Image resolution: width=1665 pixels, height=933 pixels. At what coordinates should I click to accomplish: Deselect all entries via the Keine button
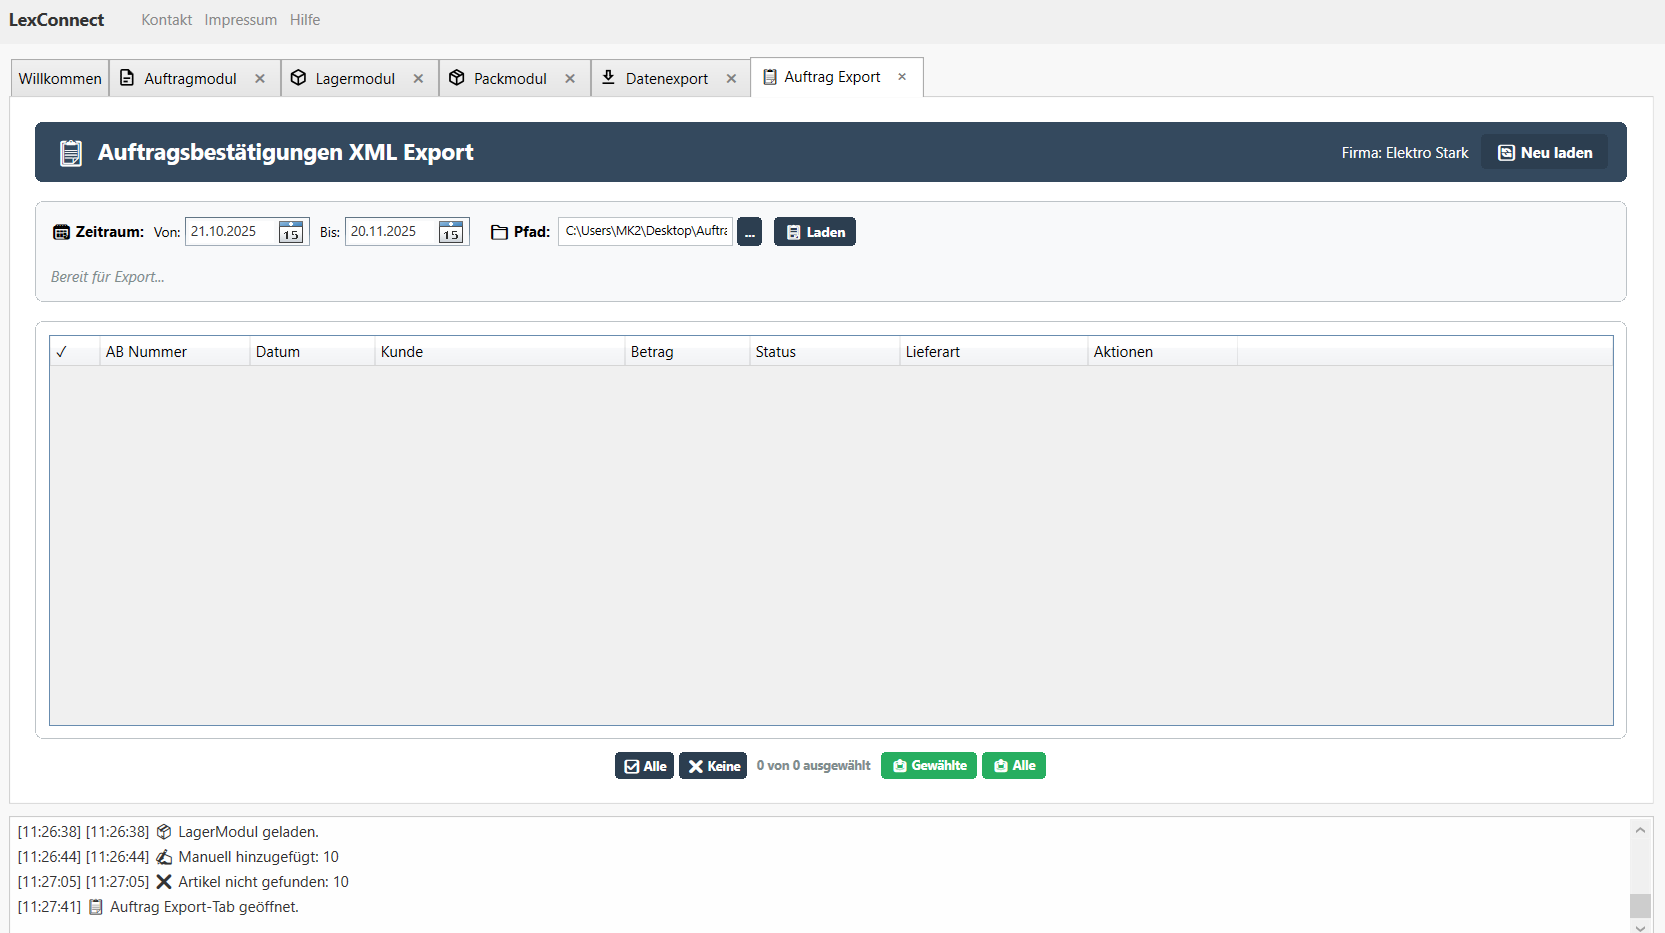click(712, 765)
